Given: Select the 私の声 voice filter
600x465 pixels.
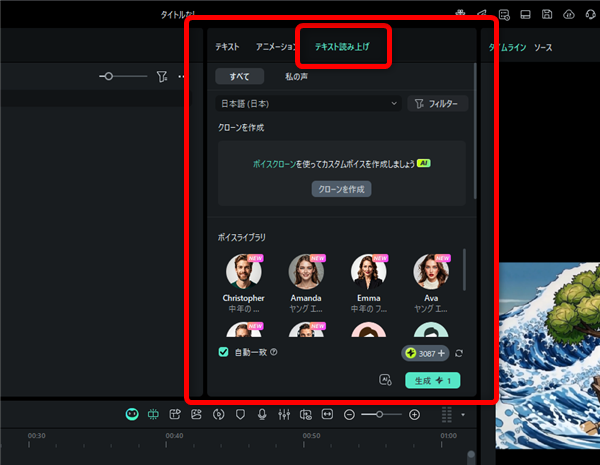Looking at the screenshot, I should point(296,76).
